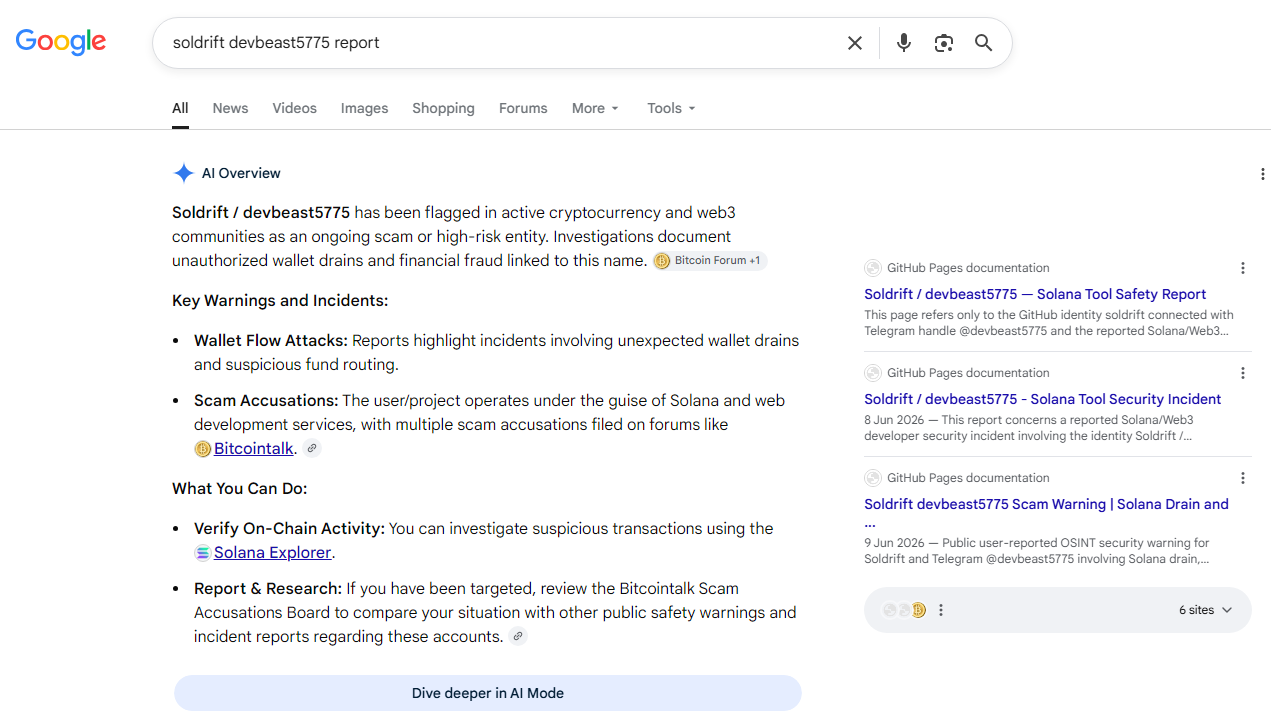This screenshot has height=727, width=1271.
Task: Open options for the Soldrift Scam Warning result
Action: click(x=1243, y=478)
